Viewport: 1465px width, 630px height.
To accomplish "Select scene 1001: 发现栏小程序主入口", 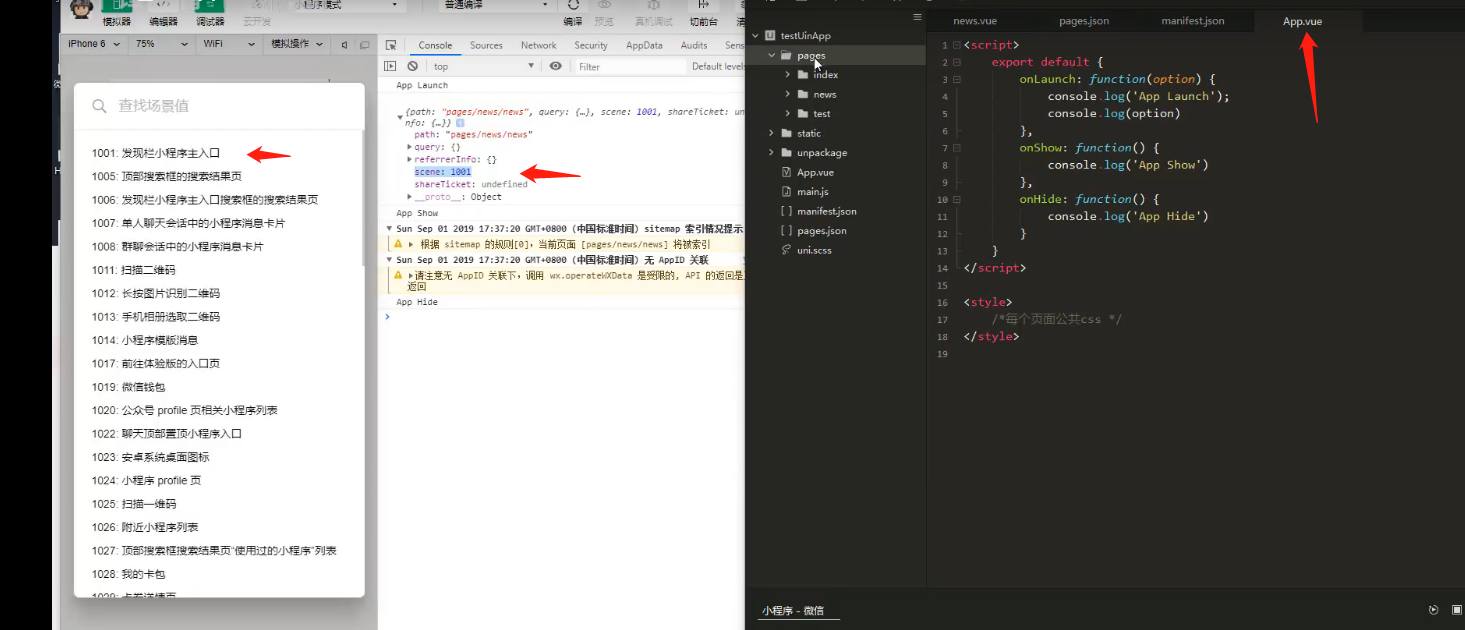I will coord(155,153).
